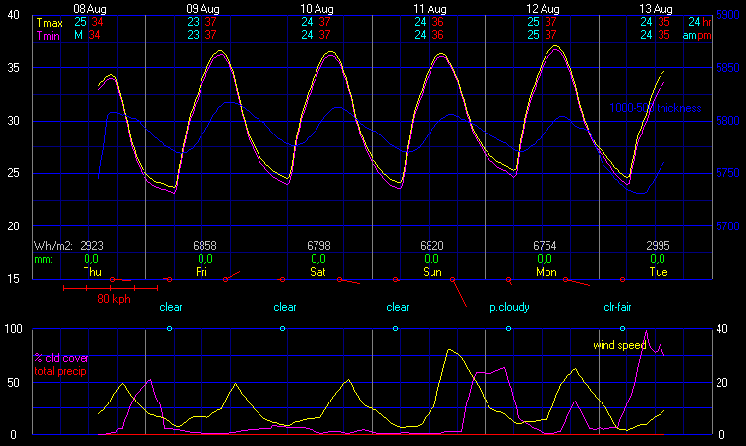The height and width of the screenshot is (446, 746).
Task: Click the clr-fair sky condition label
Action: [617, 307]
